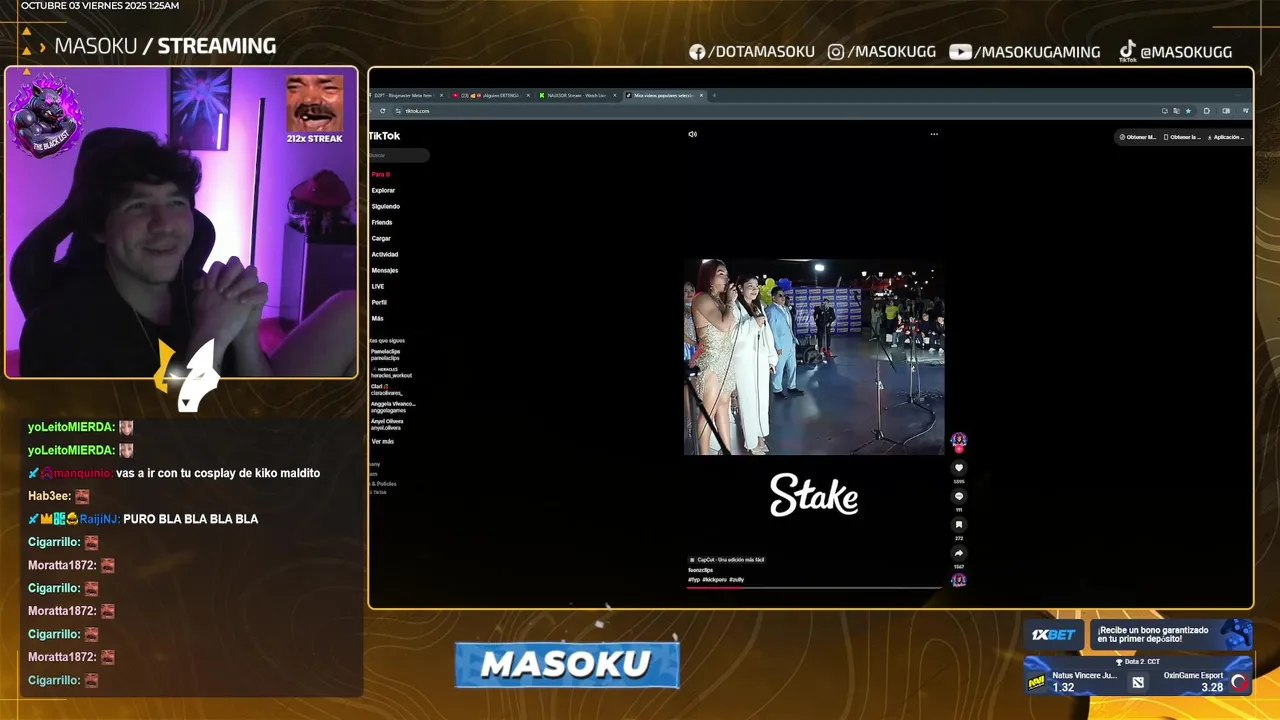Click OxinGame Esport odds 3.28
This screenshot has height=720, width=1280.
[x=1212, y=687]
